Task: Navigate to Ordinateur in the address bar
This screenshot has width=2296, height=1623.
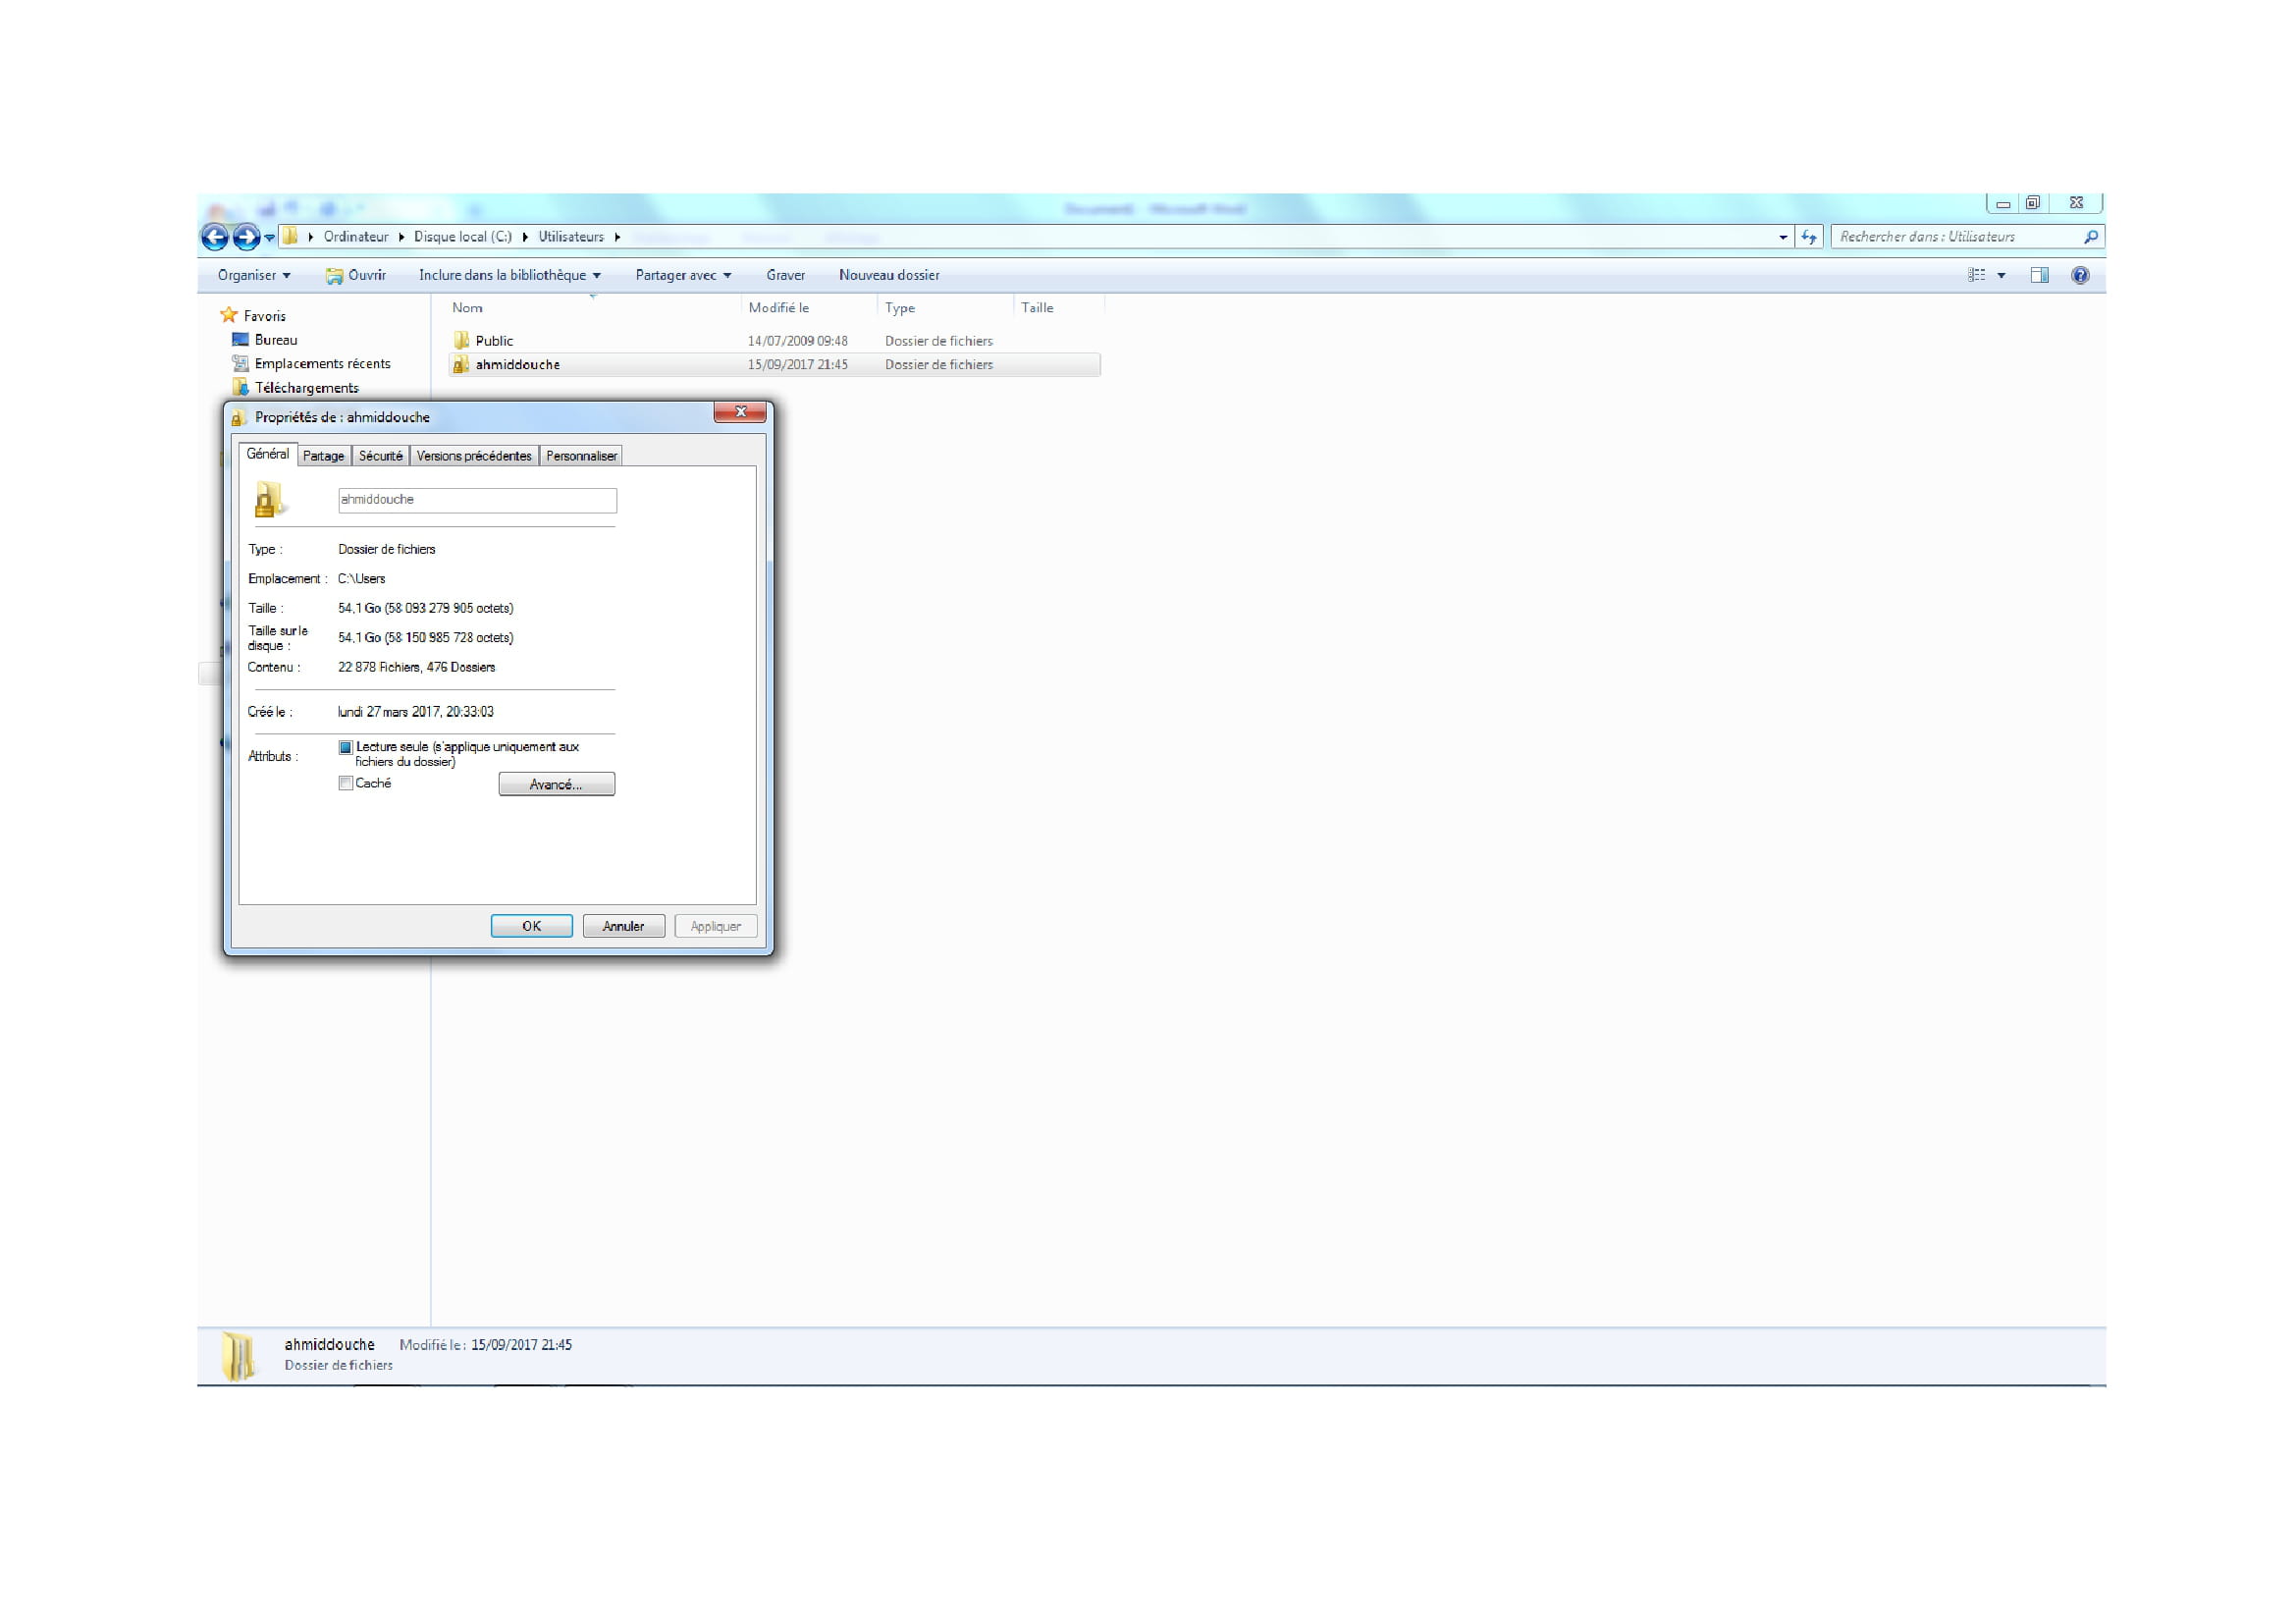Action: tap(356, 237)
